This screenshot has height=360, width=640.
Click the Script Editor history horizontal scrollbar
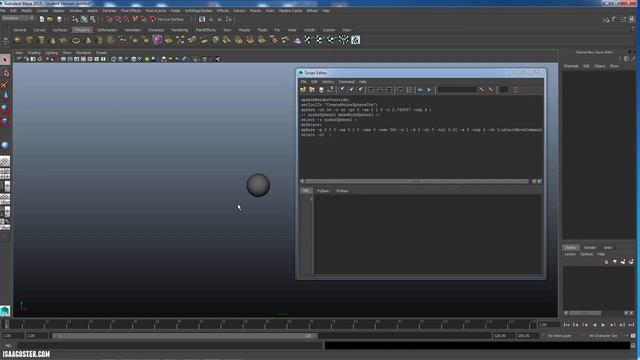pos(417,181)
